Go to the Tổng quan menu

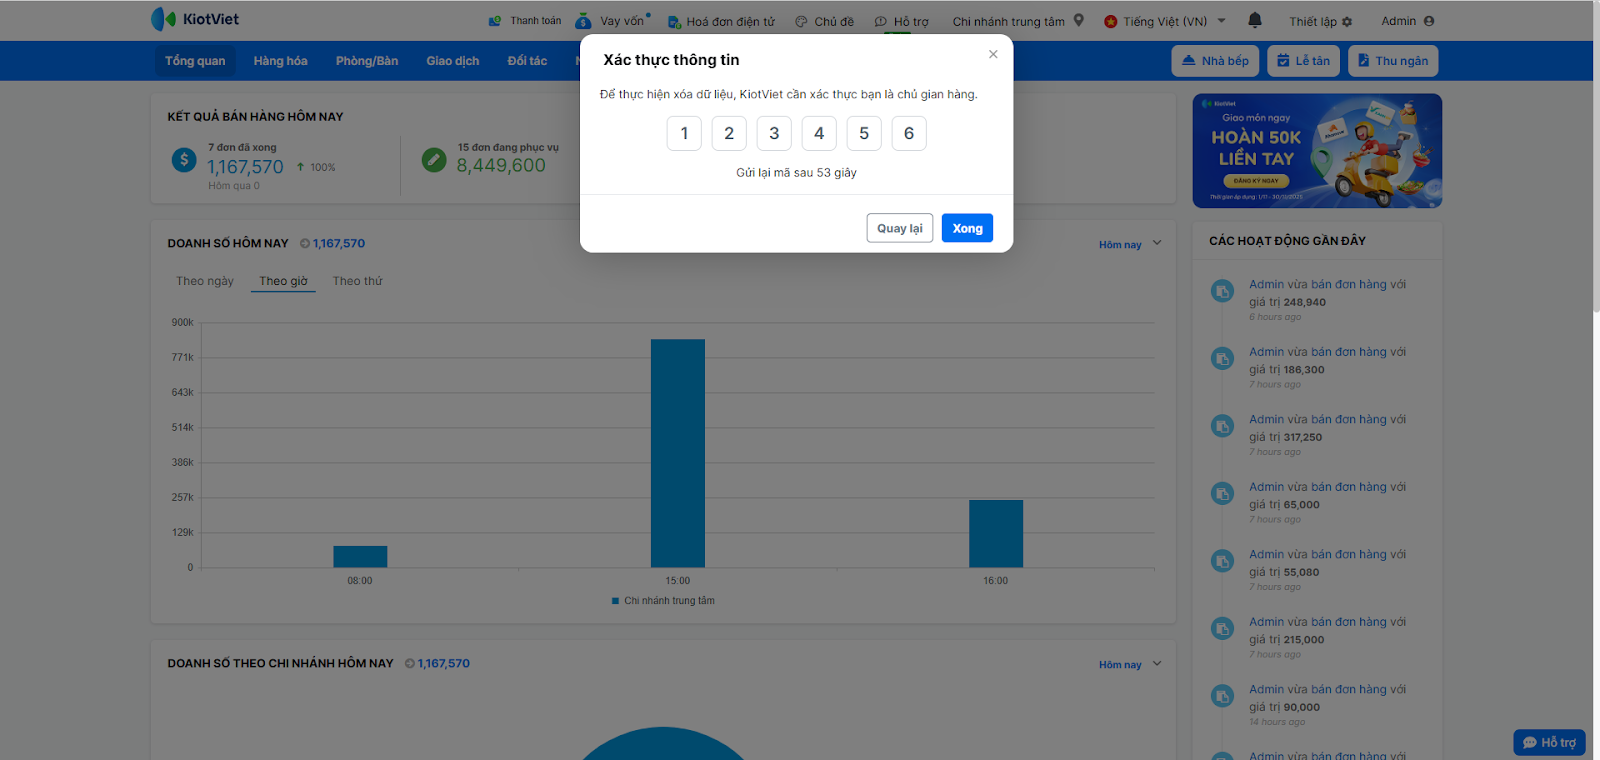coord(195,61)
